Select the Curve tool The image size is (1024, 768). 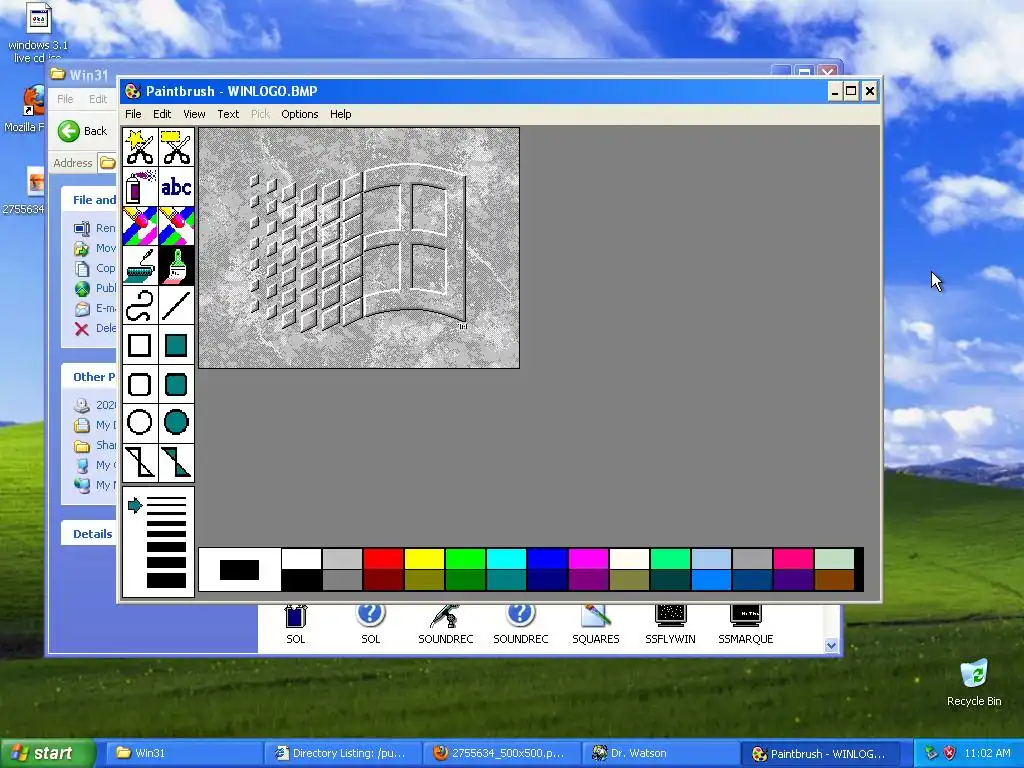click(140, 306)
